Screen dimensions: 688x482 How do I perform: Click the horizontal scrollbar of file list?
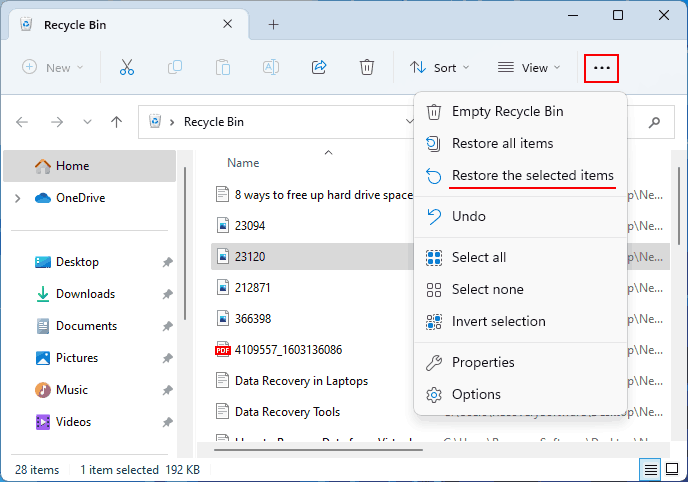click(x=318, y=450)
